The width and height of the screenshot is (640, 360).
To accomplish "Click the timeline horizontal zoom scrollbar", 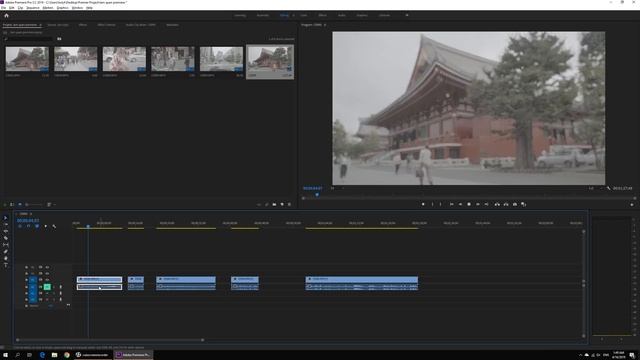I will (110, 340).
